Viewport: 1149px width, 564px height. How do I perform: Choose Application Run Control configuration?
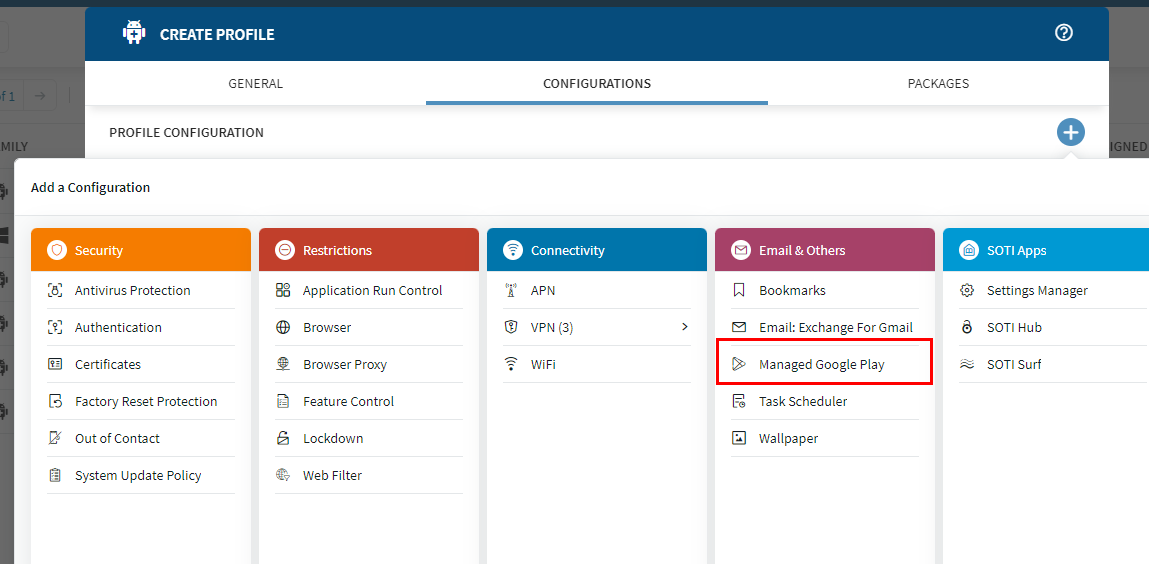pyautogui.click(x=372, y=290)
